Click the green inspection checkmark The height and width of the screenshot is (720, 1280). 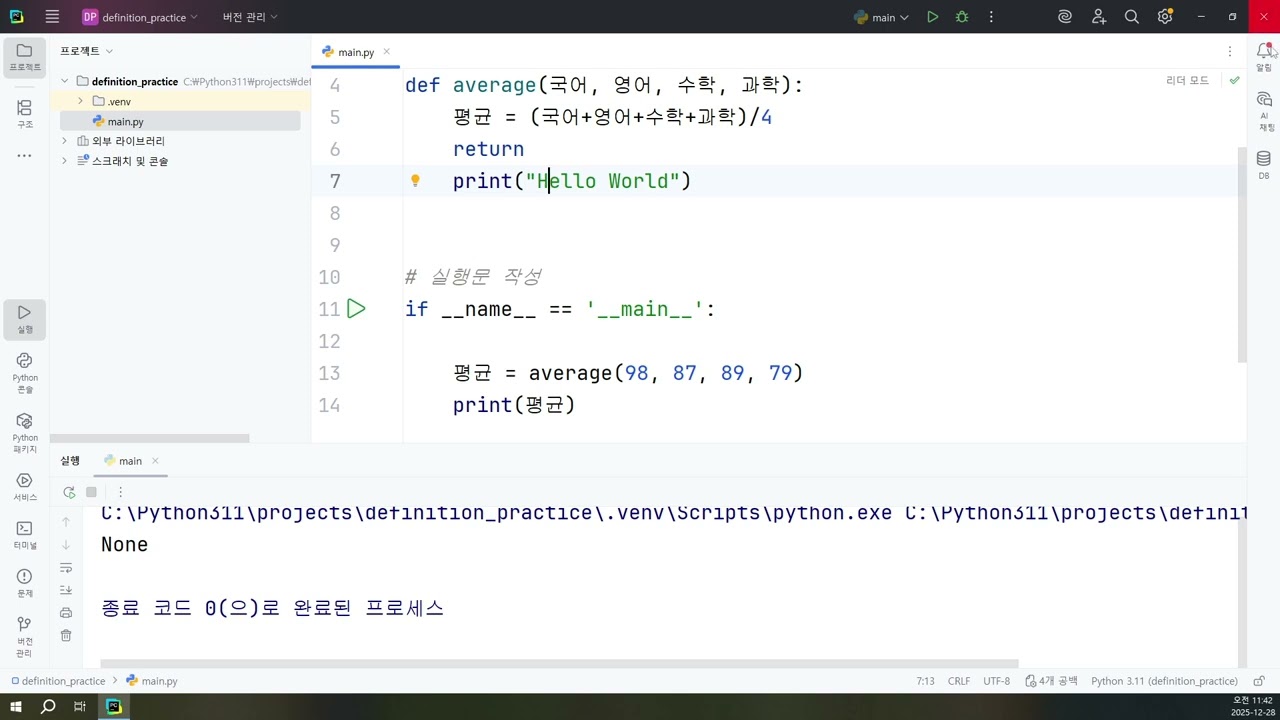click(1234, 80)
